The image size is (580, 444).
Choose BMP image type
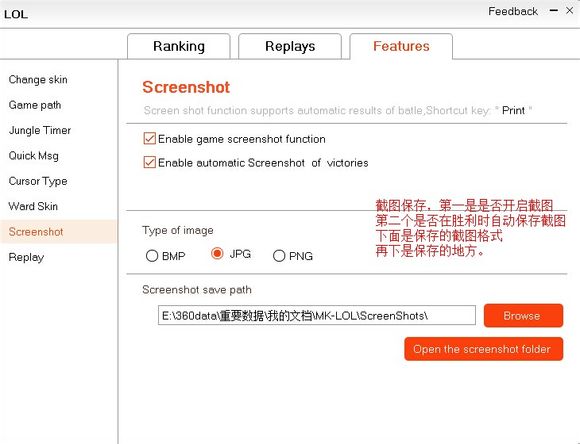152,256
